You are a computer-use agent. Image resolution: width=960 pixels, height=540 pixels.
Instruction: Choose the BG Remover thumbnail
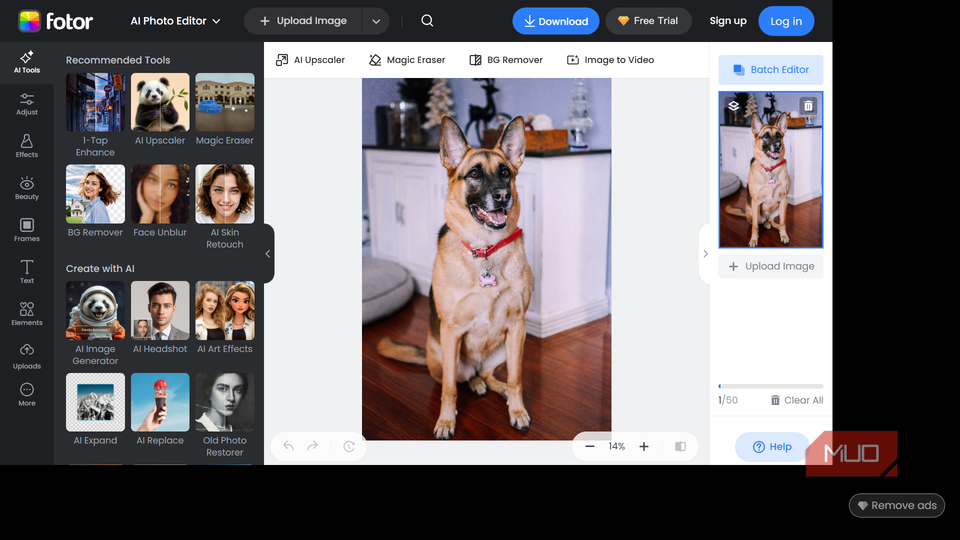click(x=95, y=194)
